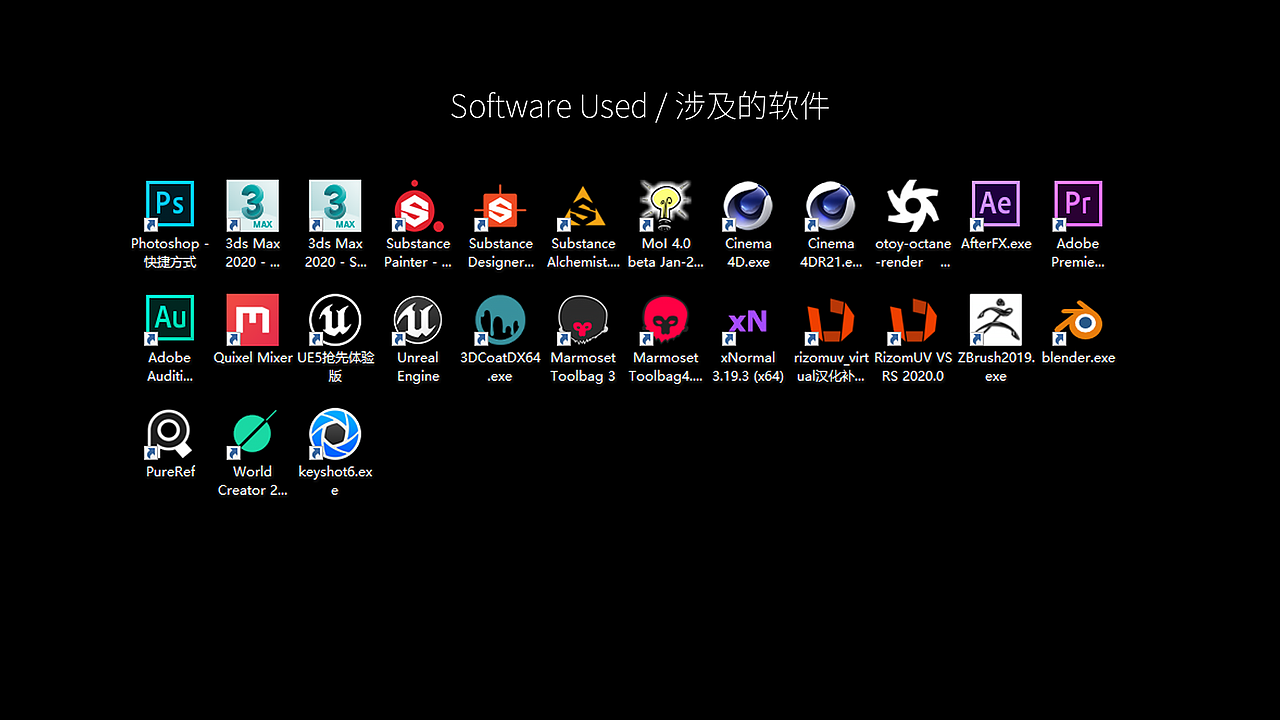Open the Photoshop shortcut icon

click(170, 205)
